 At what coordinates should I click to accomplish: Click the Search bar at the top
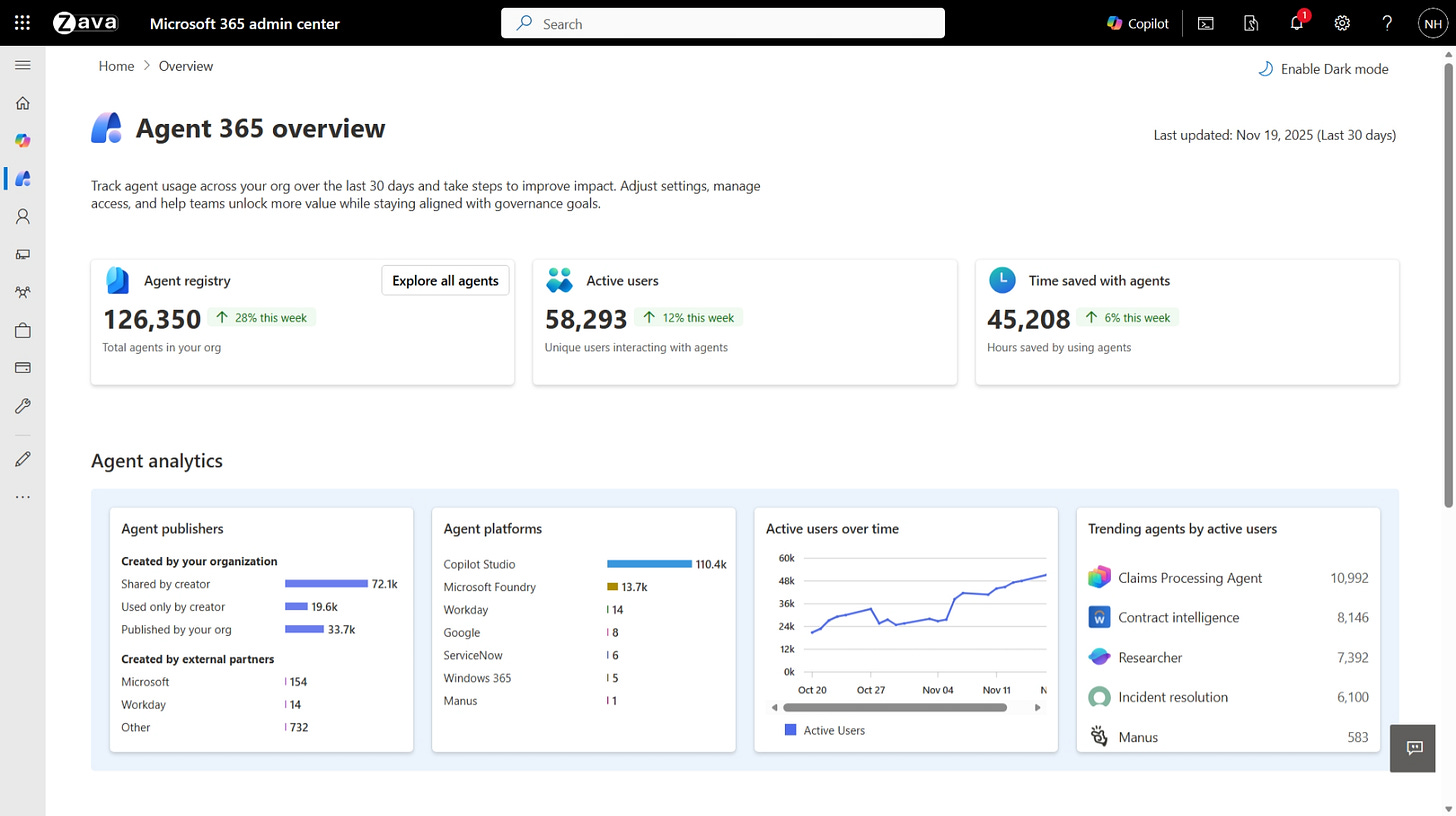[x=722, y=22]
